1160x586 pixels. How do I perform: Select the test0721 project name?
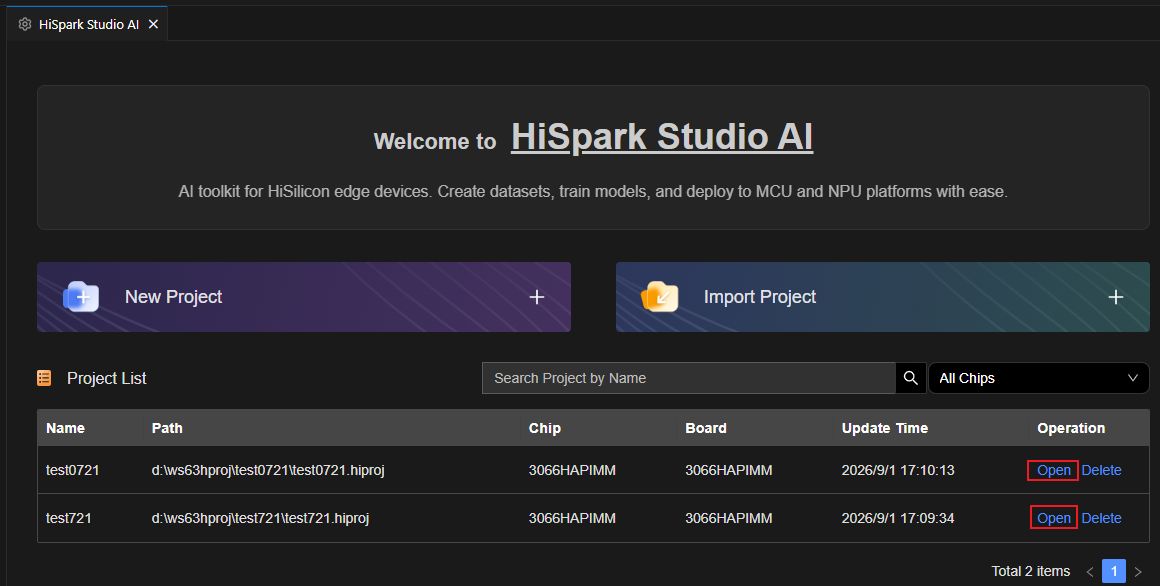[x=72, y=471]
